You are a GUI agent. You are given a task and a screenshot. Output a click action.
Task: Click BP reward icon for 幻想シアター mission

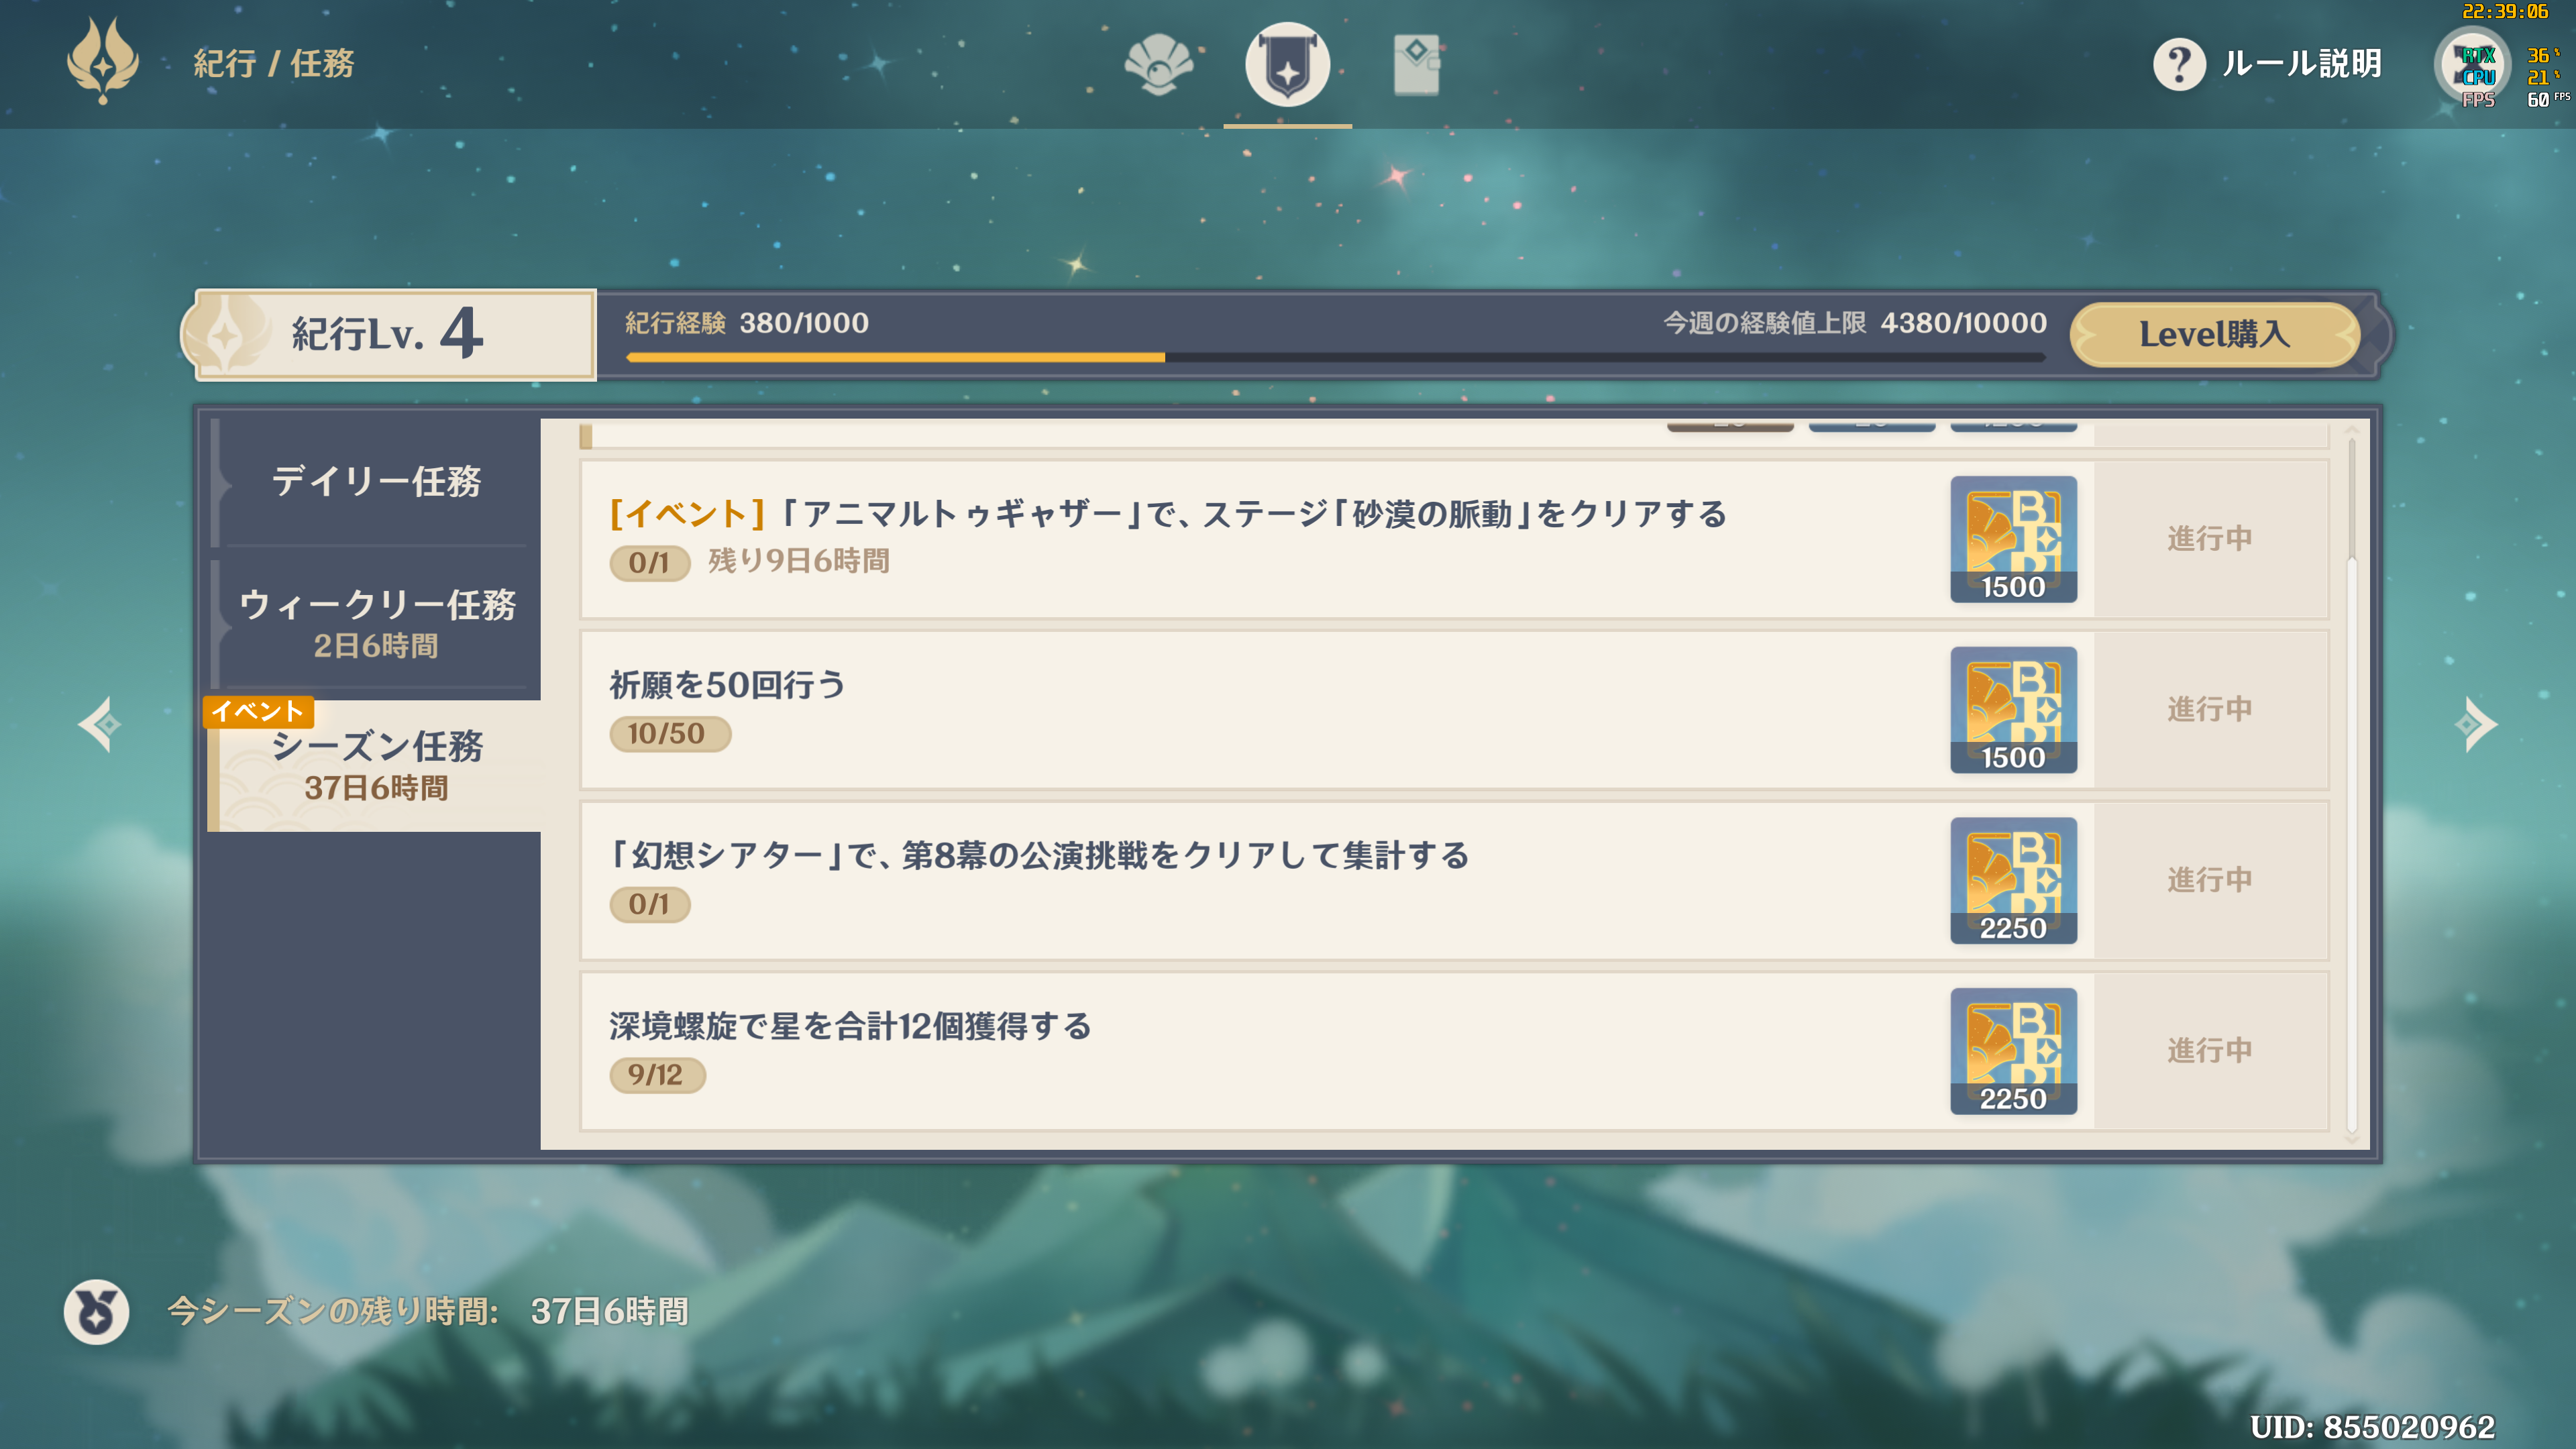coord(2013,880)
